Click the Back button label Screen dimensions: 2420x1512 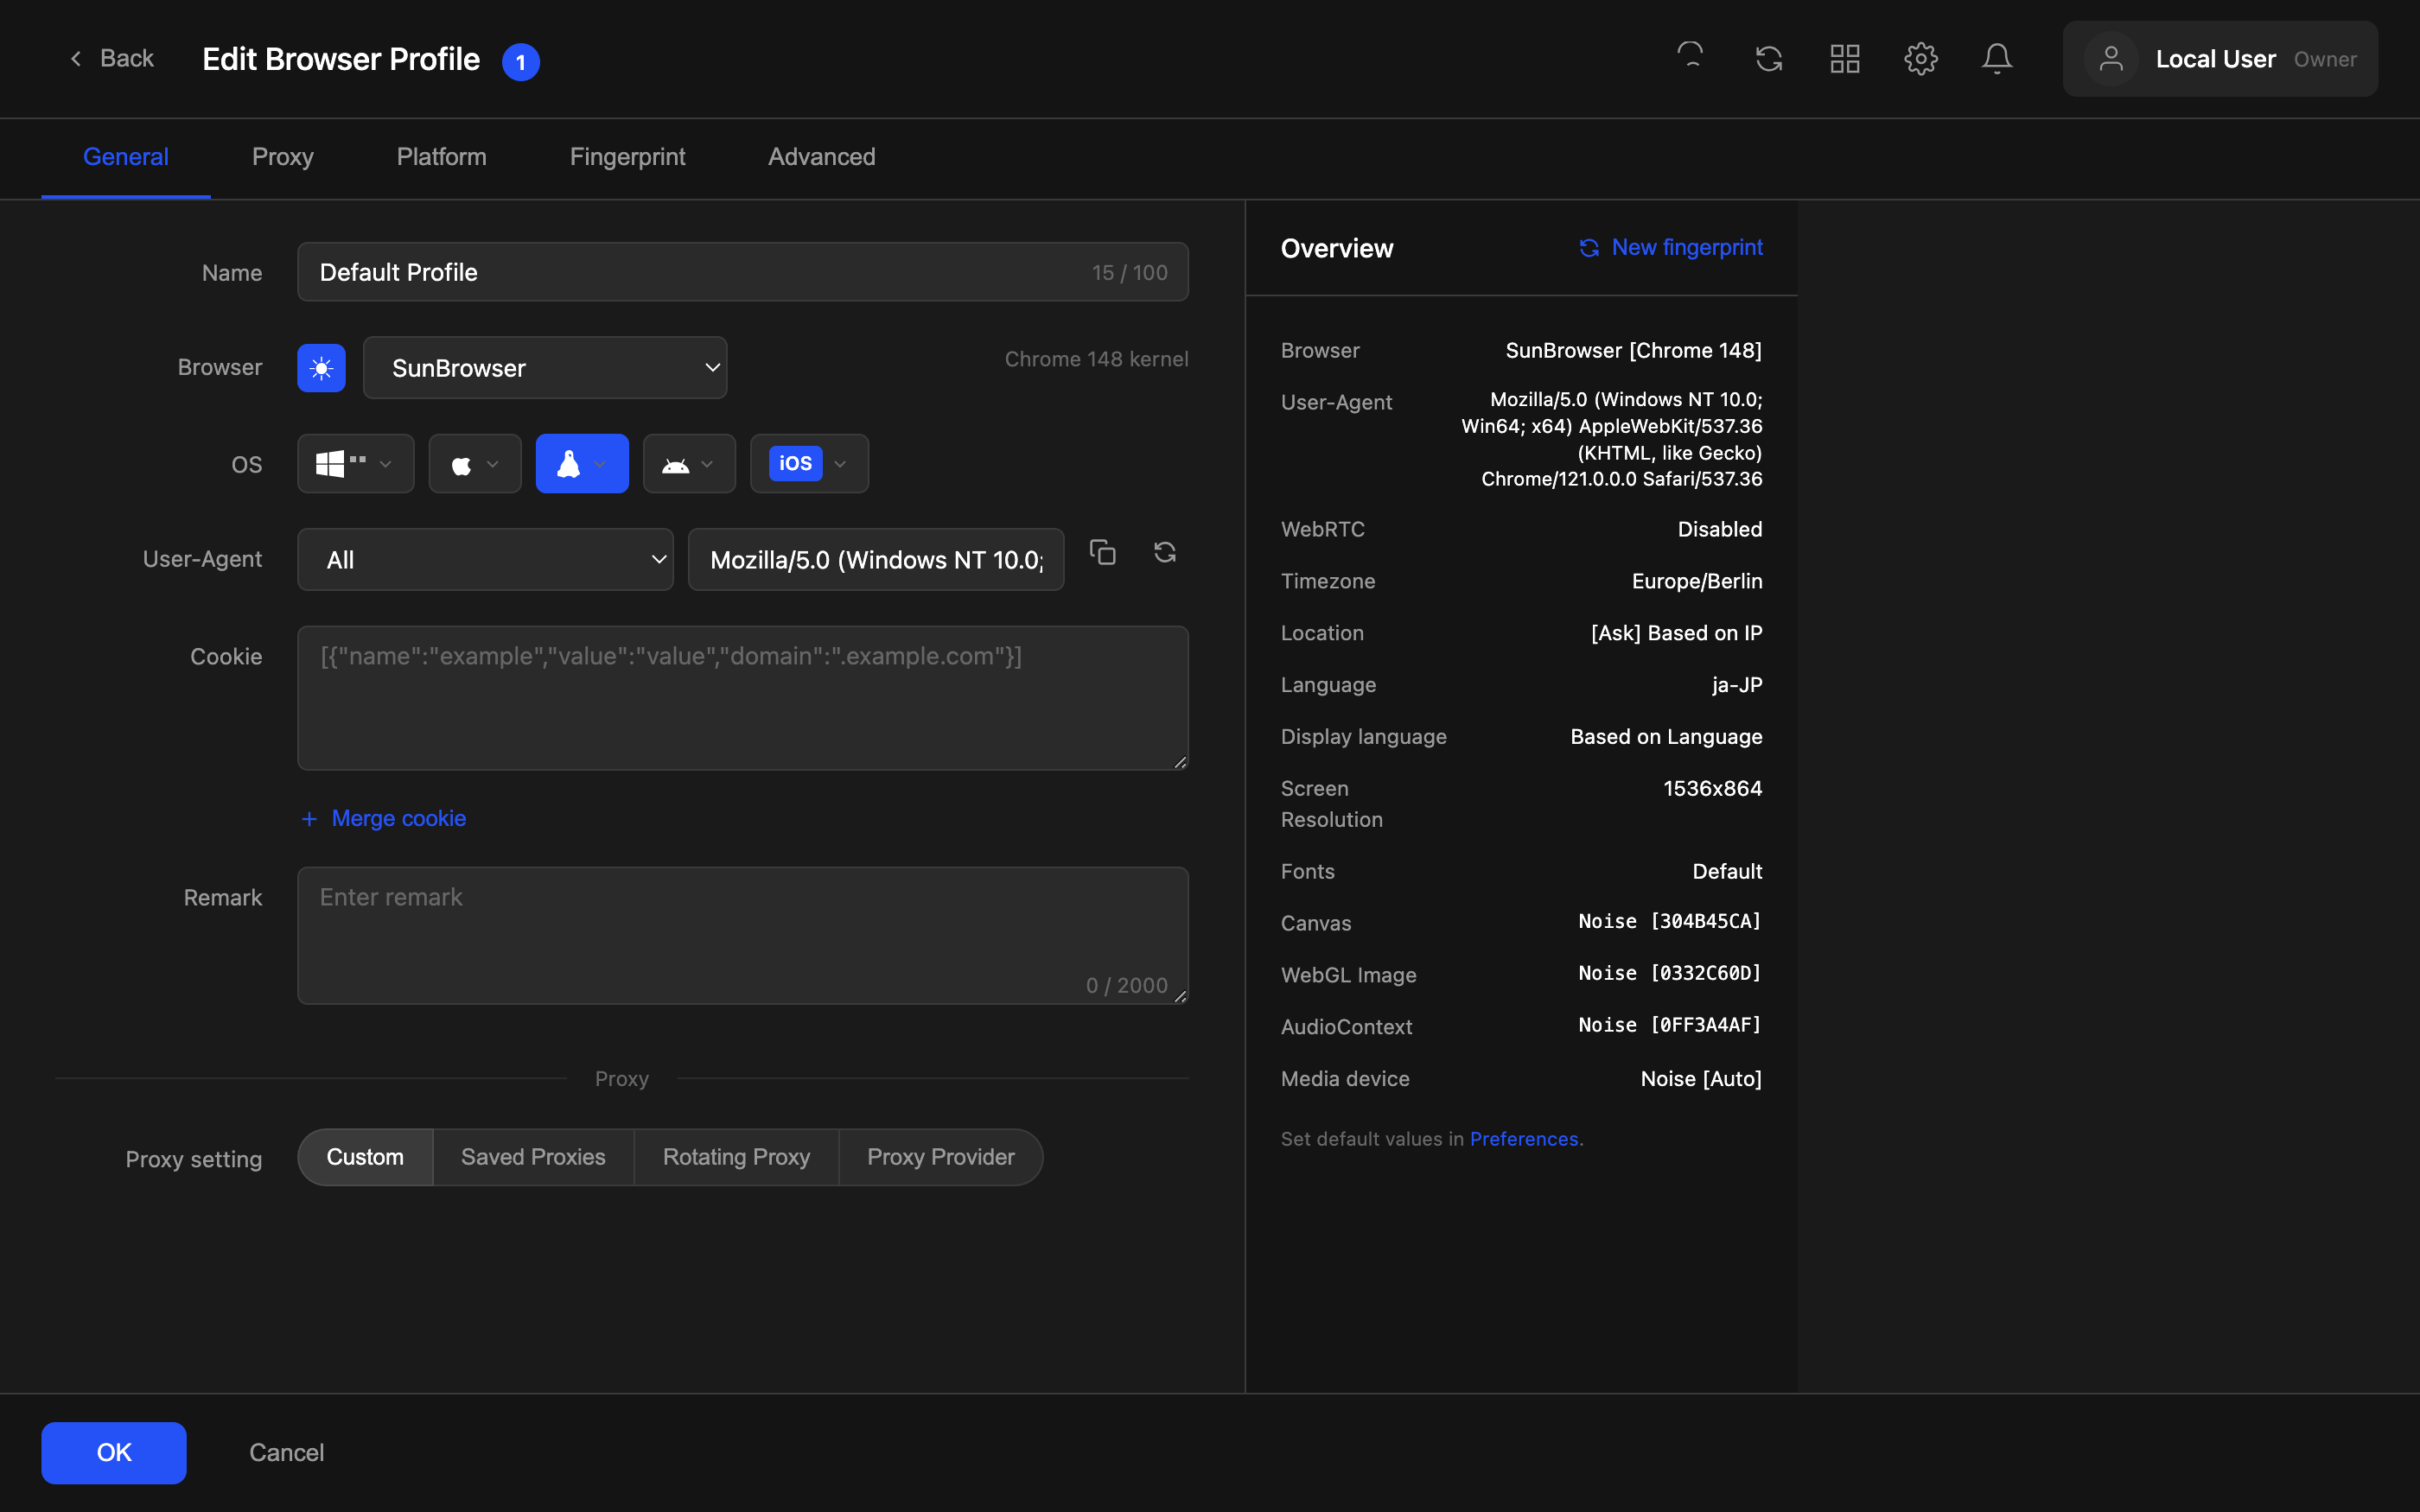coord(127,59)
